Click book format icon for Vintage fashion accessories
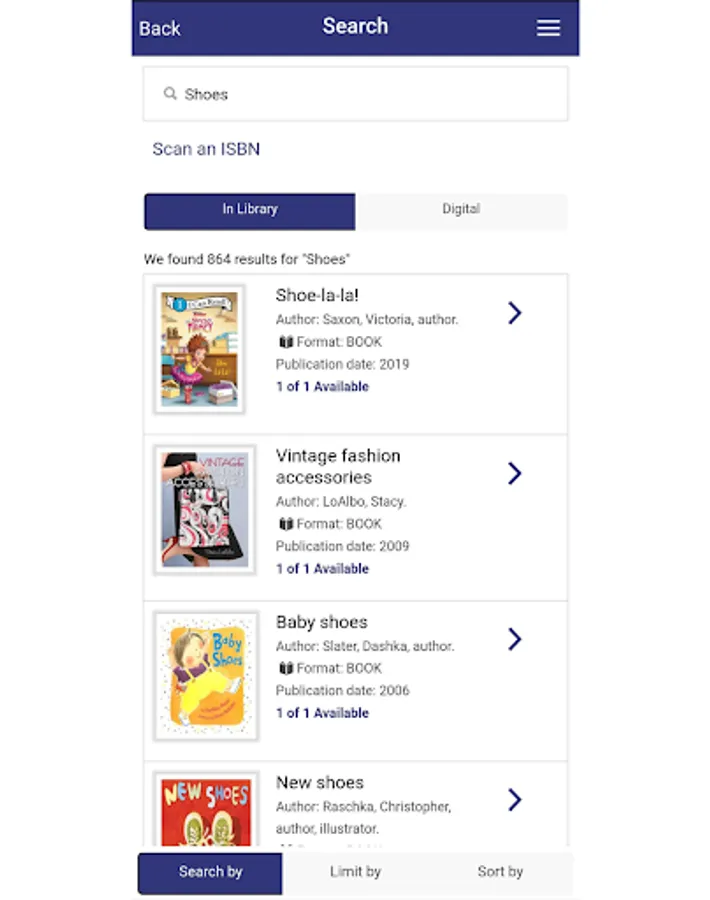 pyautogui.click(x=285, y=524)
